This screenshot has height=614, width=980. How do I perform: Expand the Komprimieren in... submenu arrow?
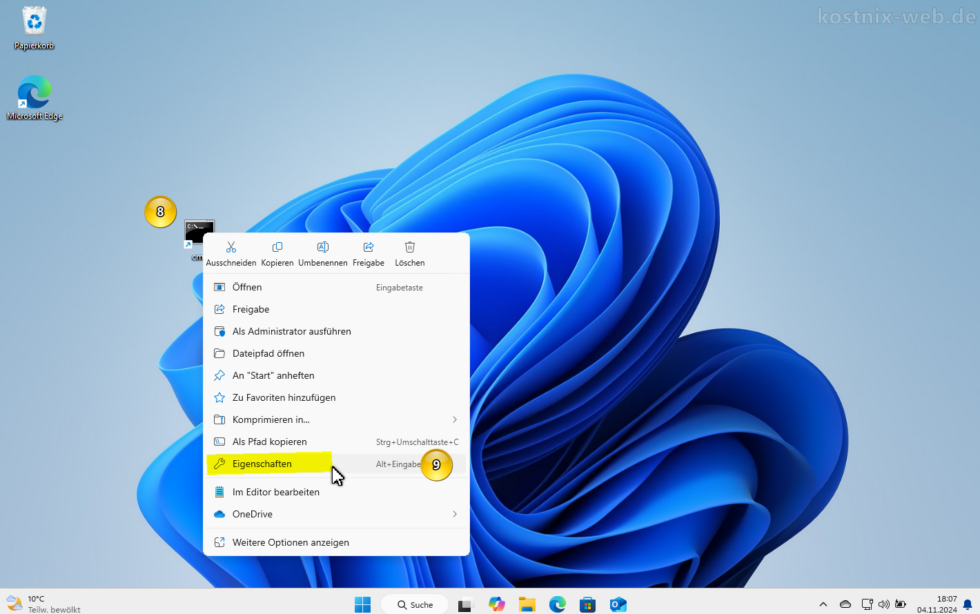454,420
